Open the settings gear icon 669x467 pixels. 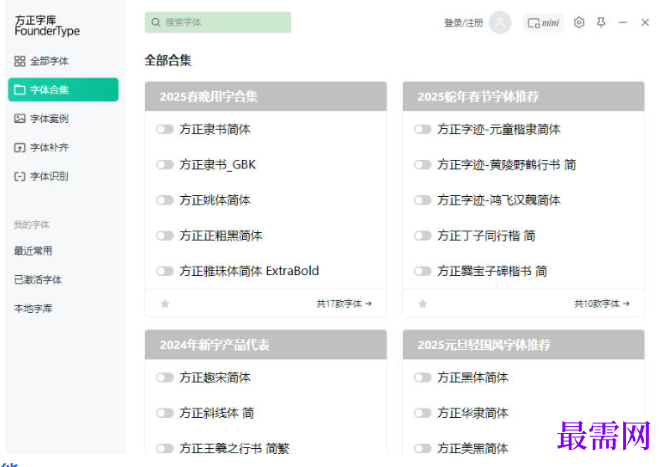[579, 22]
